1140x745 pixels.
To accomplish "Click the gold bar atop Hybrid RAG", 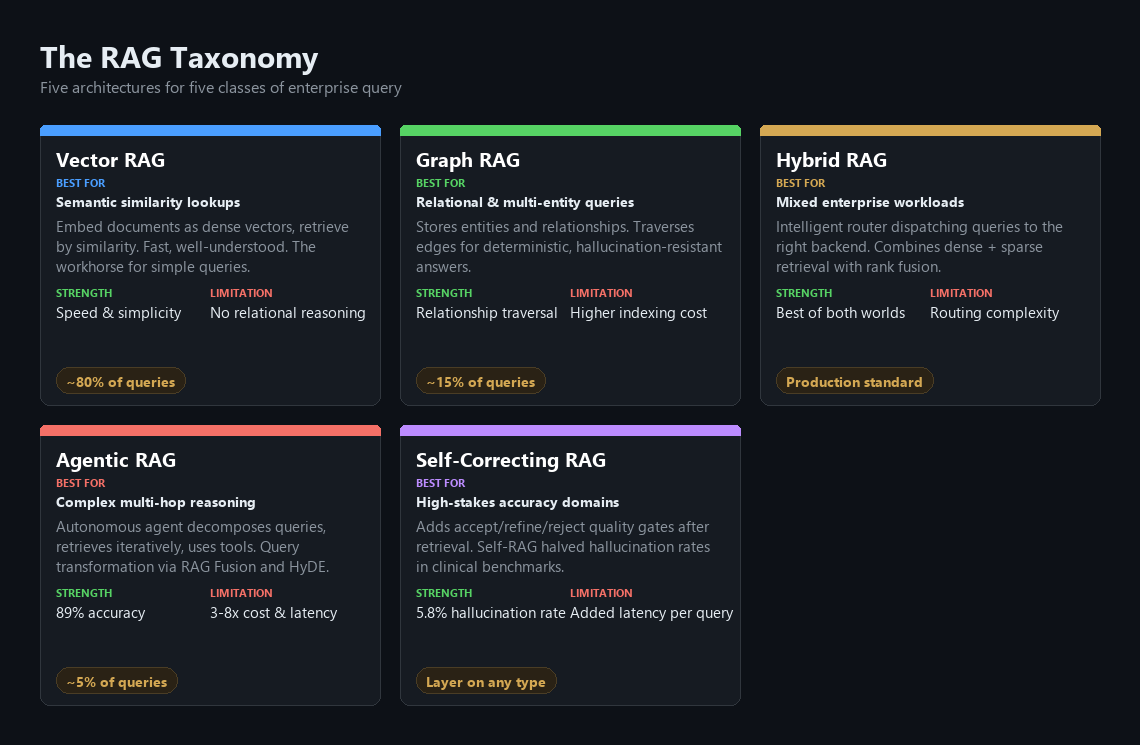I will (x=930, y=131).
